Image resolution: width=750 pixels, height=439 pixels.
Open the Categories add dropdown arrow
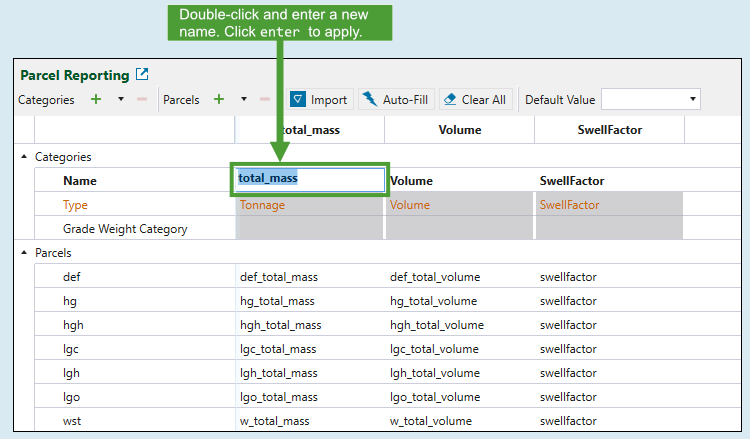tap(121, 99)
